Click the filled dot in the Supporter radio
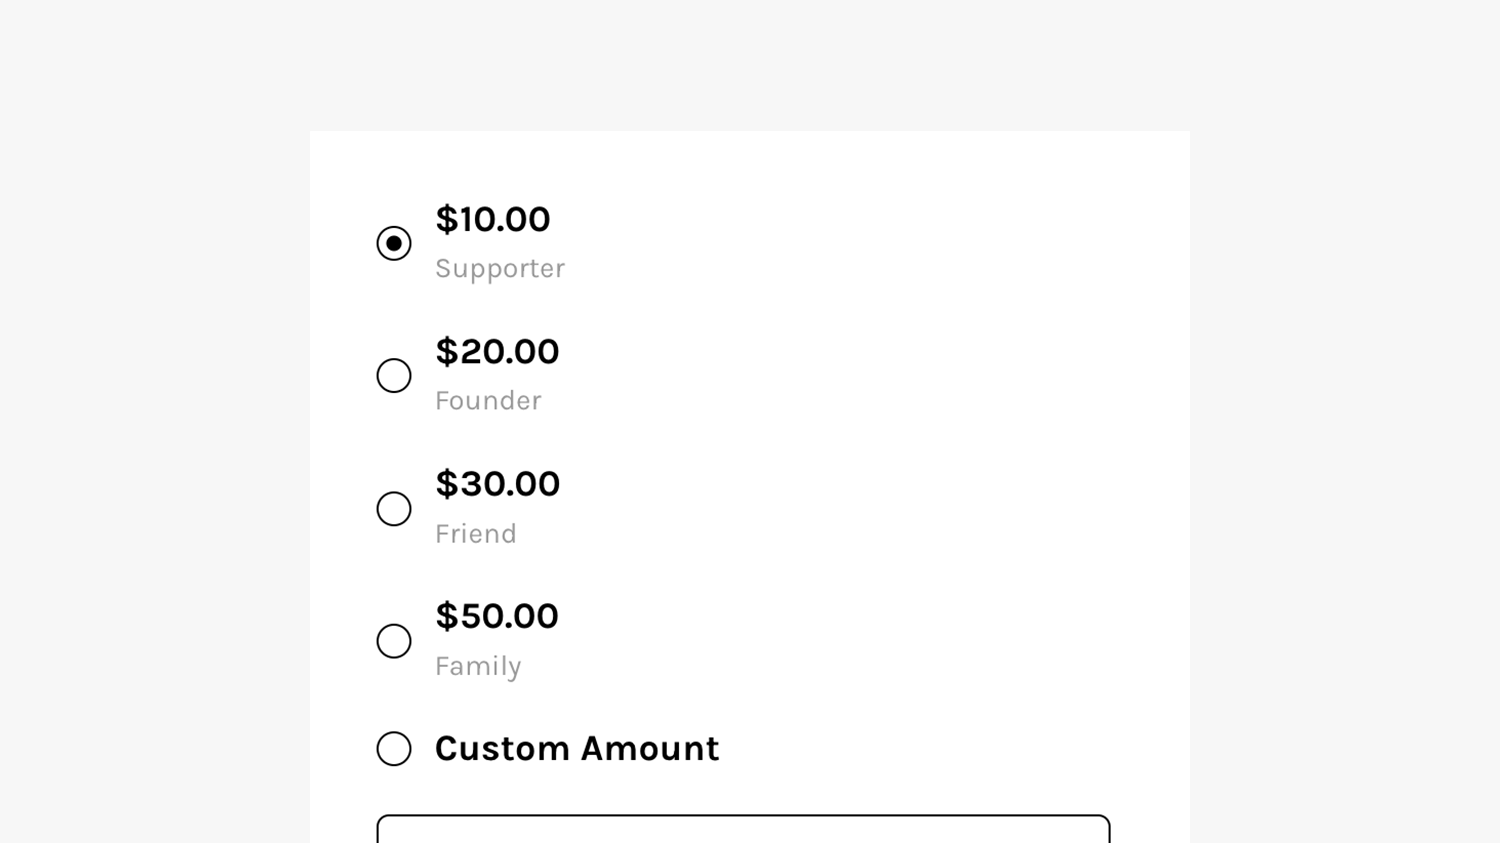Screen dimensions: 1500x843 tap(394, 243)
